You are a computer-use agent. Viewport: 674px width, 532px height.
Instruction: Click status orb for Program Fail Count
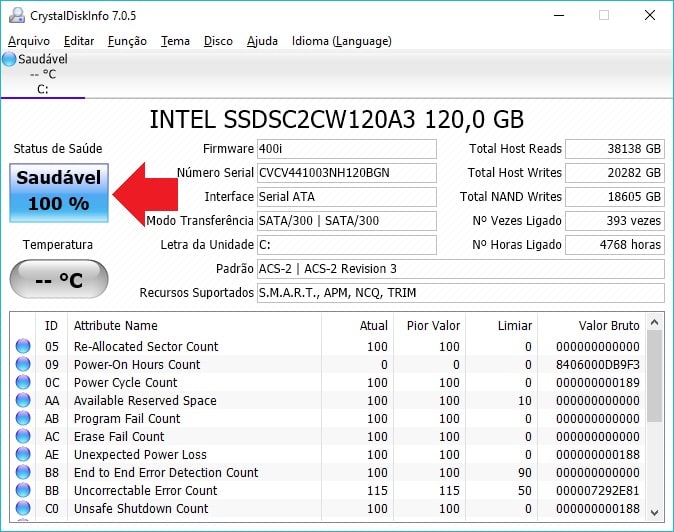coord(23,418)
